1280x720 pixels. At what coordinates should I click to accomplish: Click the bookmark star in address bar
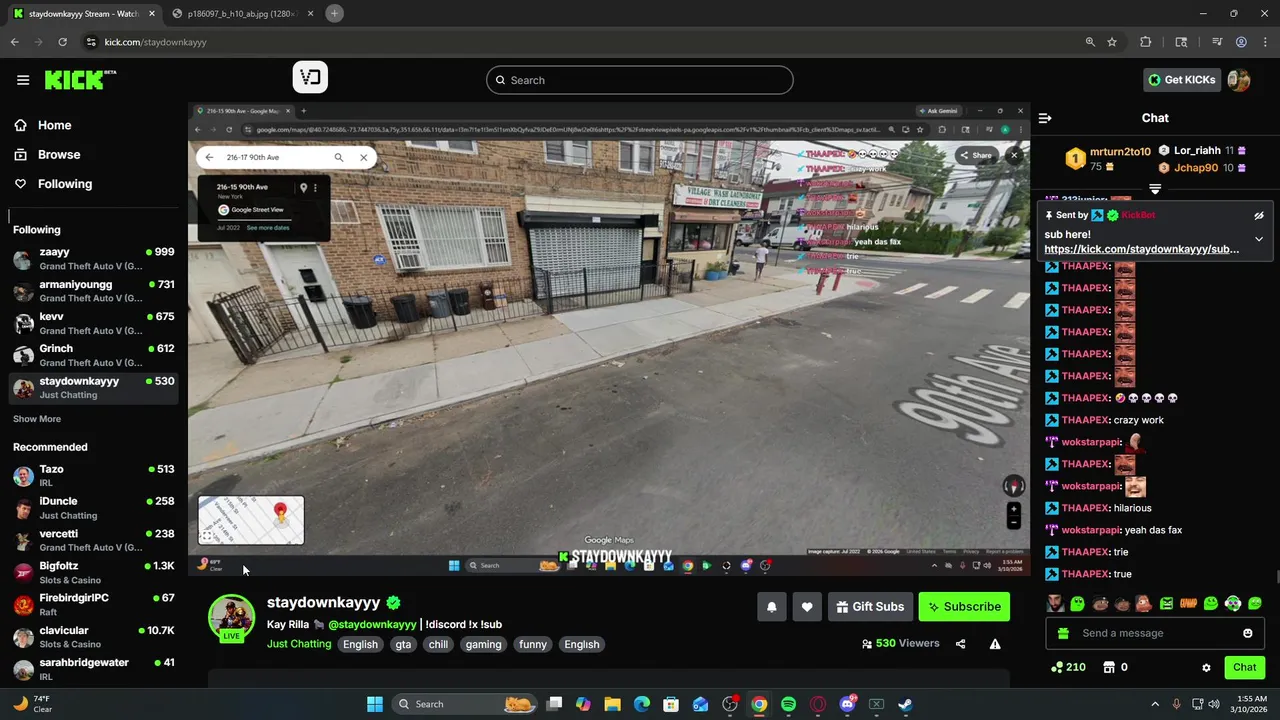point(1112,42)
